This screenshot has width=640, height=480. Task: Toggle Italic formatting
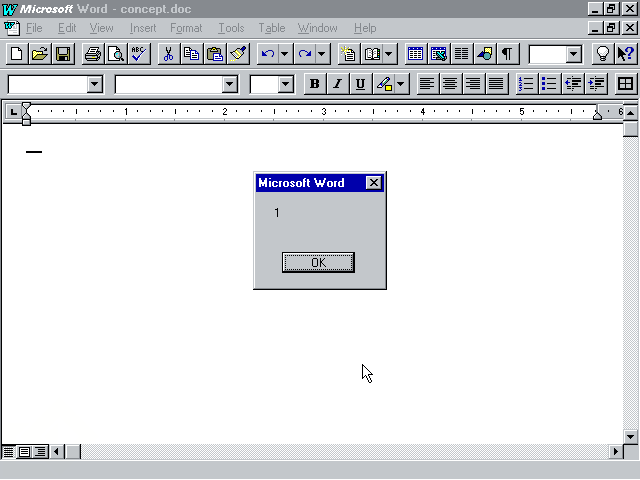coord(338,84)
